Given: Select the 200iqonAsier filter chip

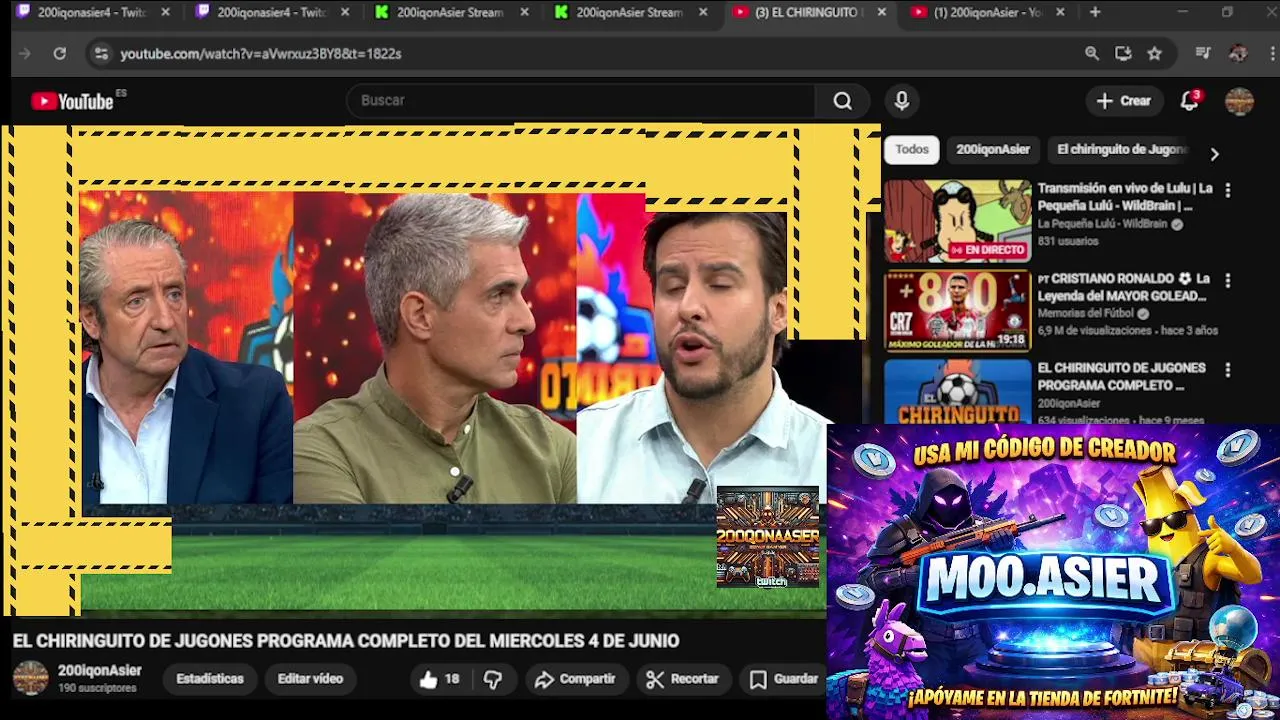Looking at the screenshot, I should coord(993,149).
